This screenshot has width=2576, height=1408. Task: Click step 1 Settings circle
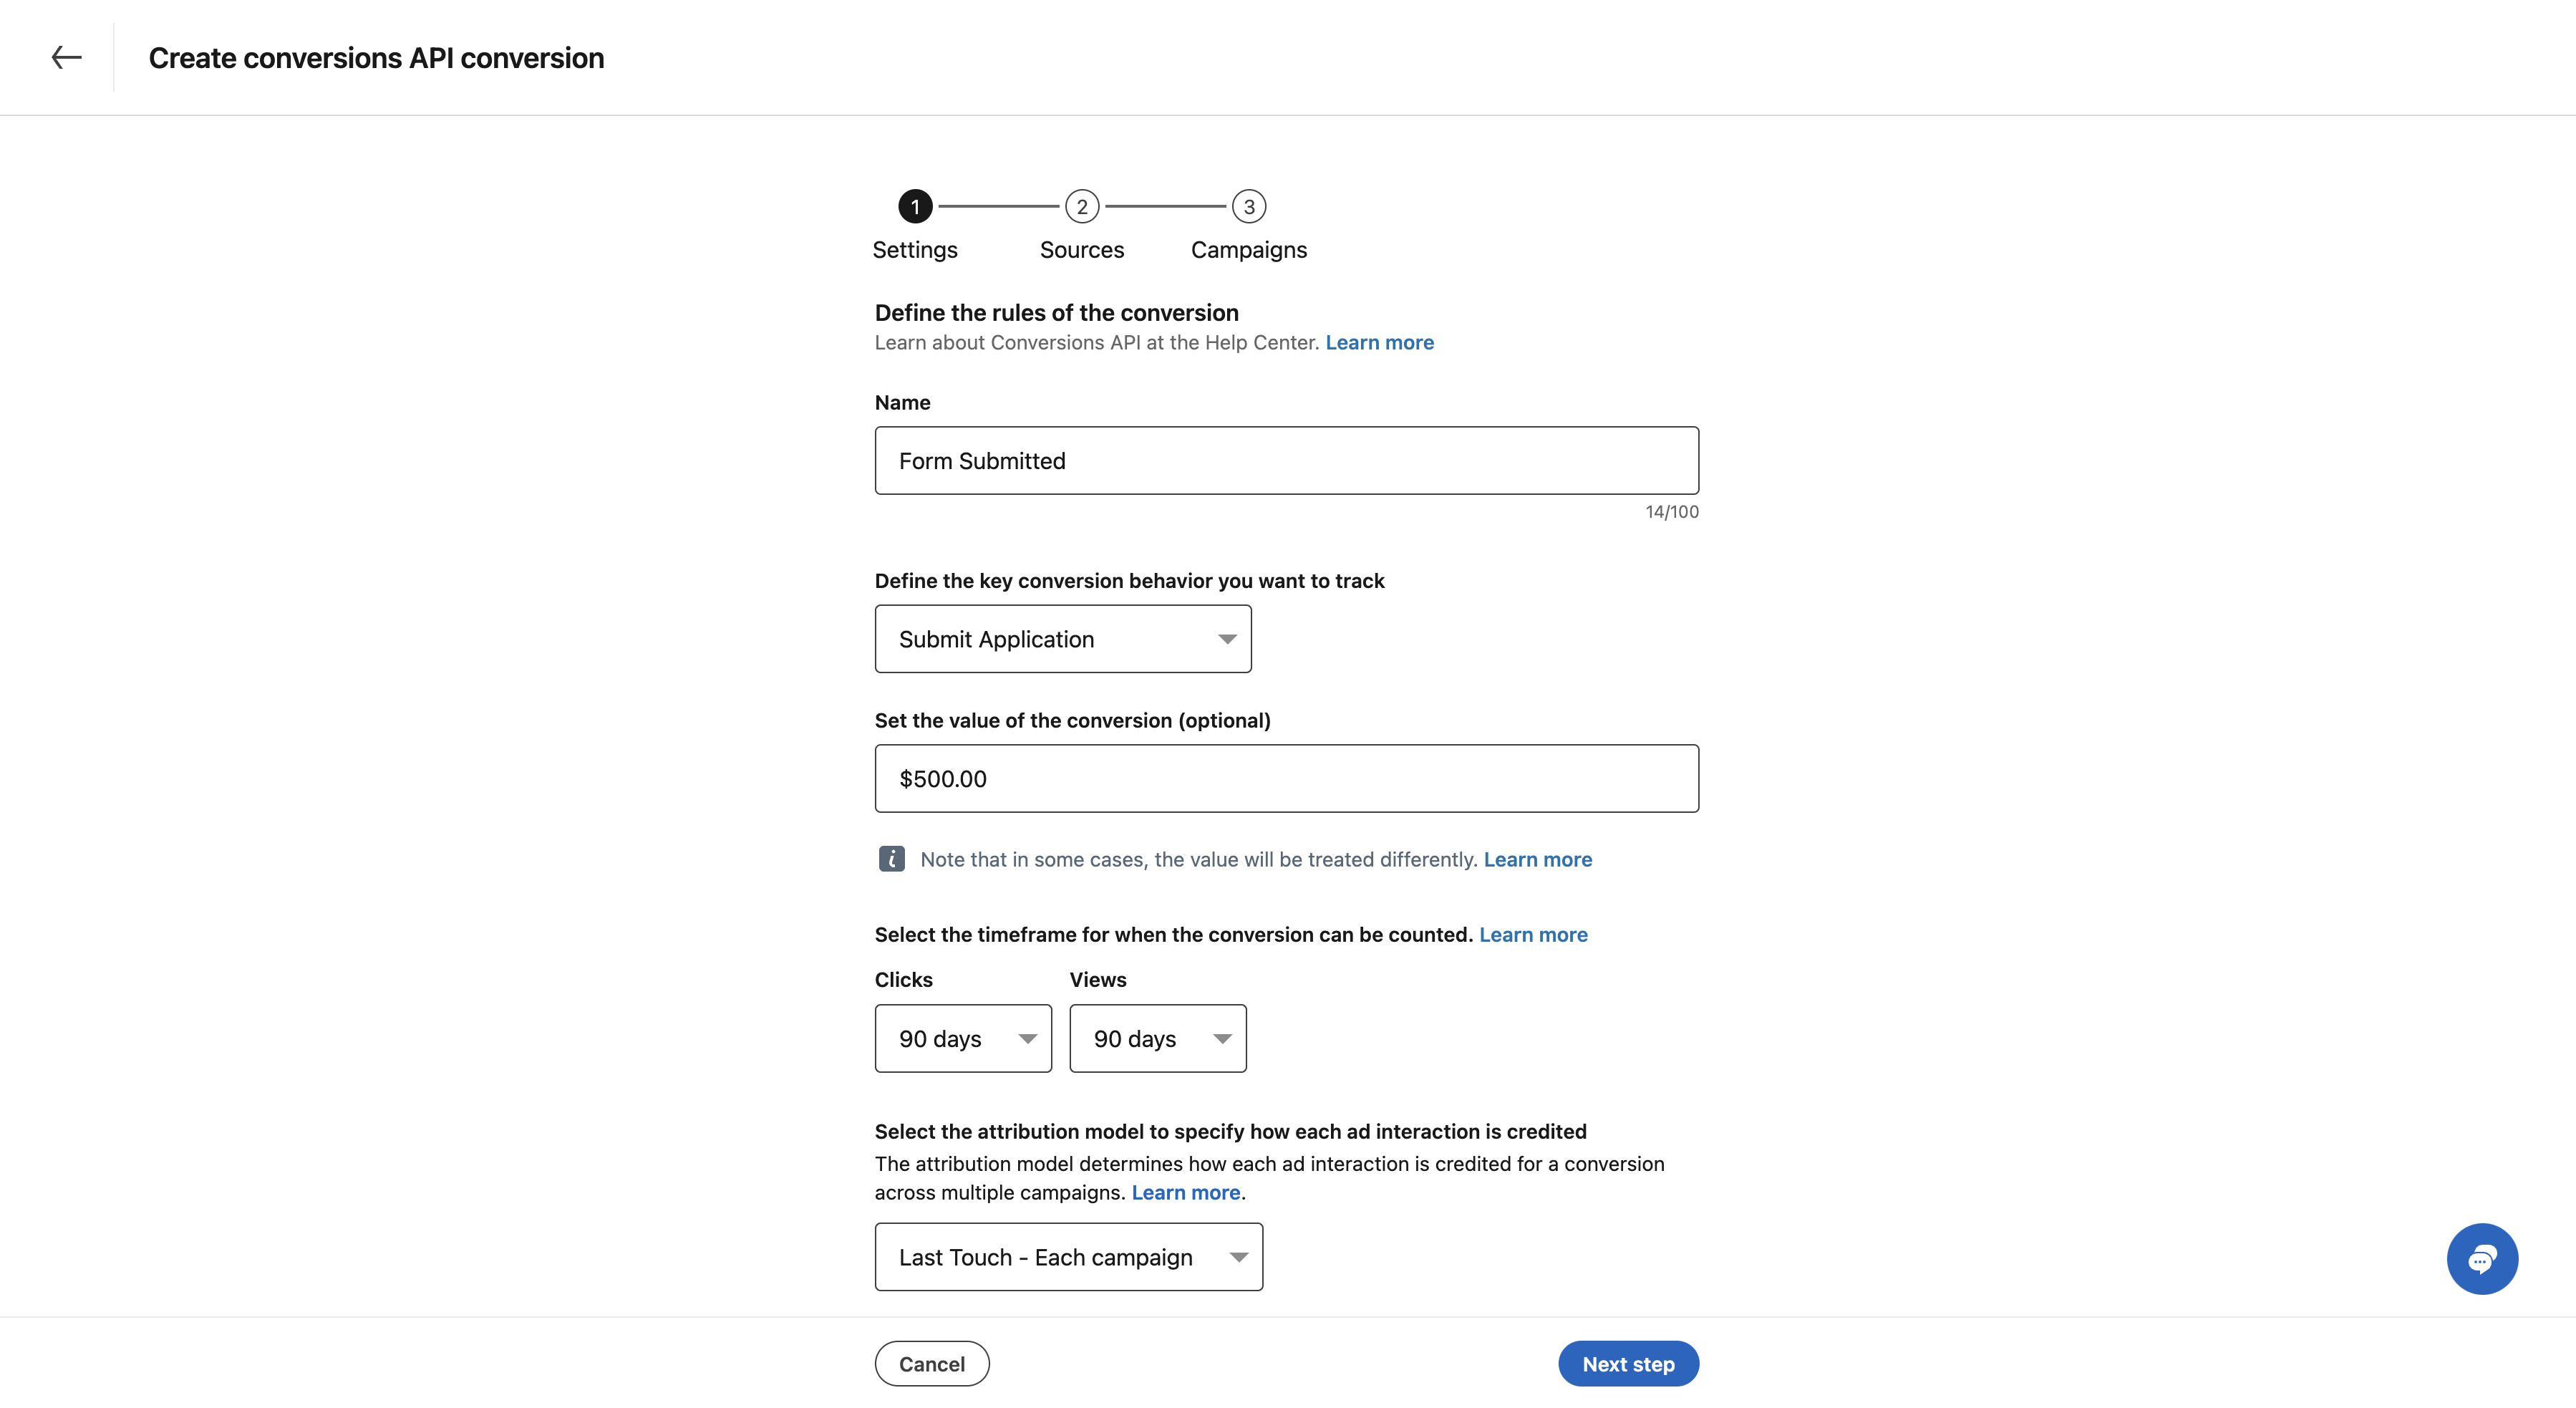pos(914,207)
